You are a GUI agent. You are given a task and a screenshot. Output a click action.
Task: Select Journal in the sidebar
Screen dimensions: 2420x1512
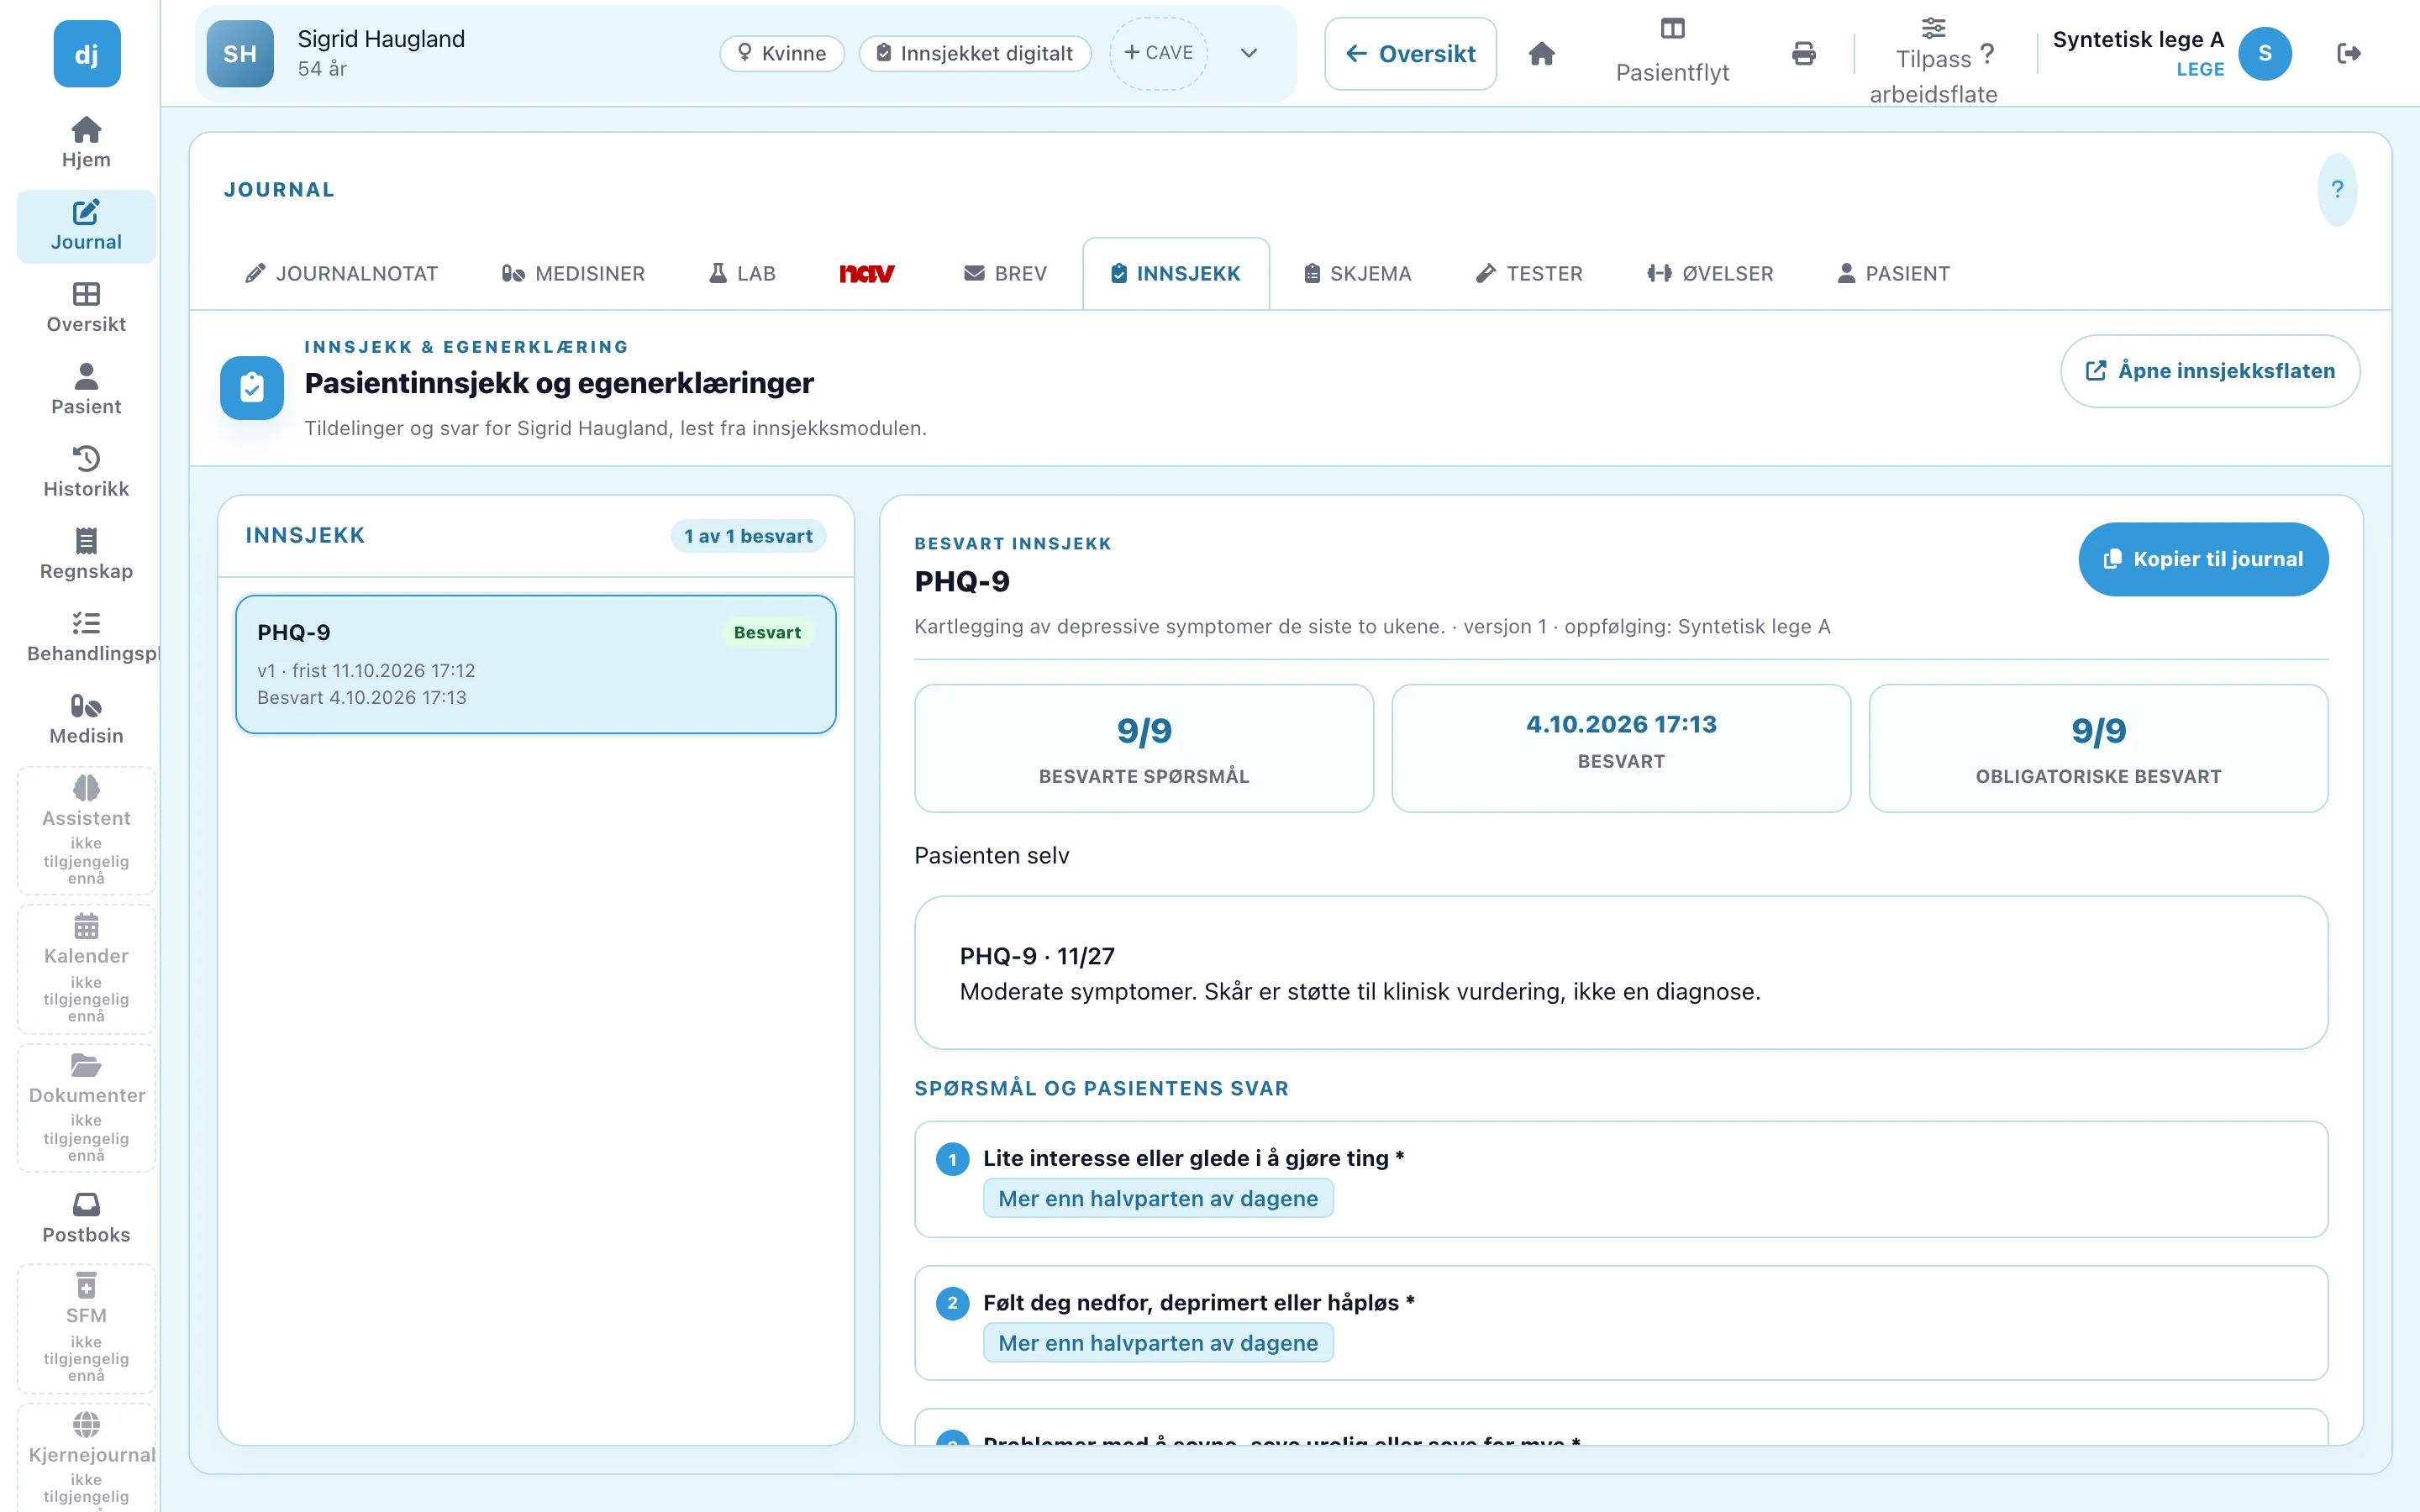86,226
